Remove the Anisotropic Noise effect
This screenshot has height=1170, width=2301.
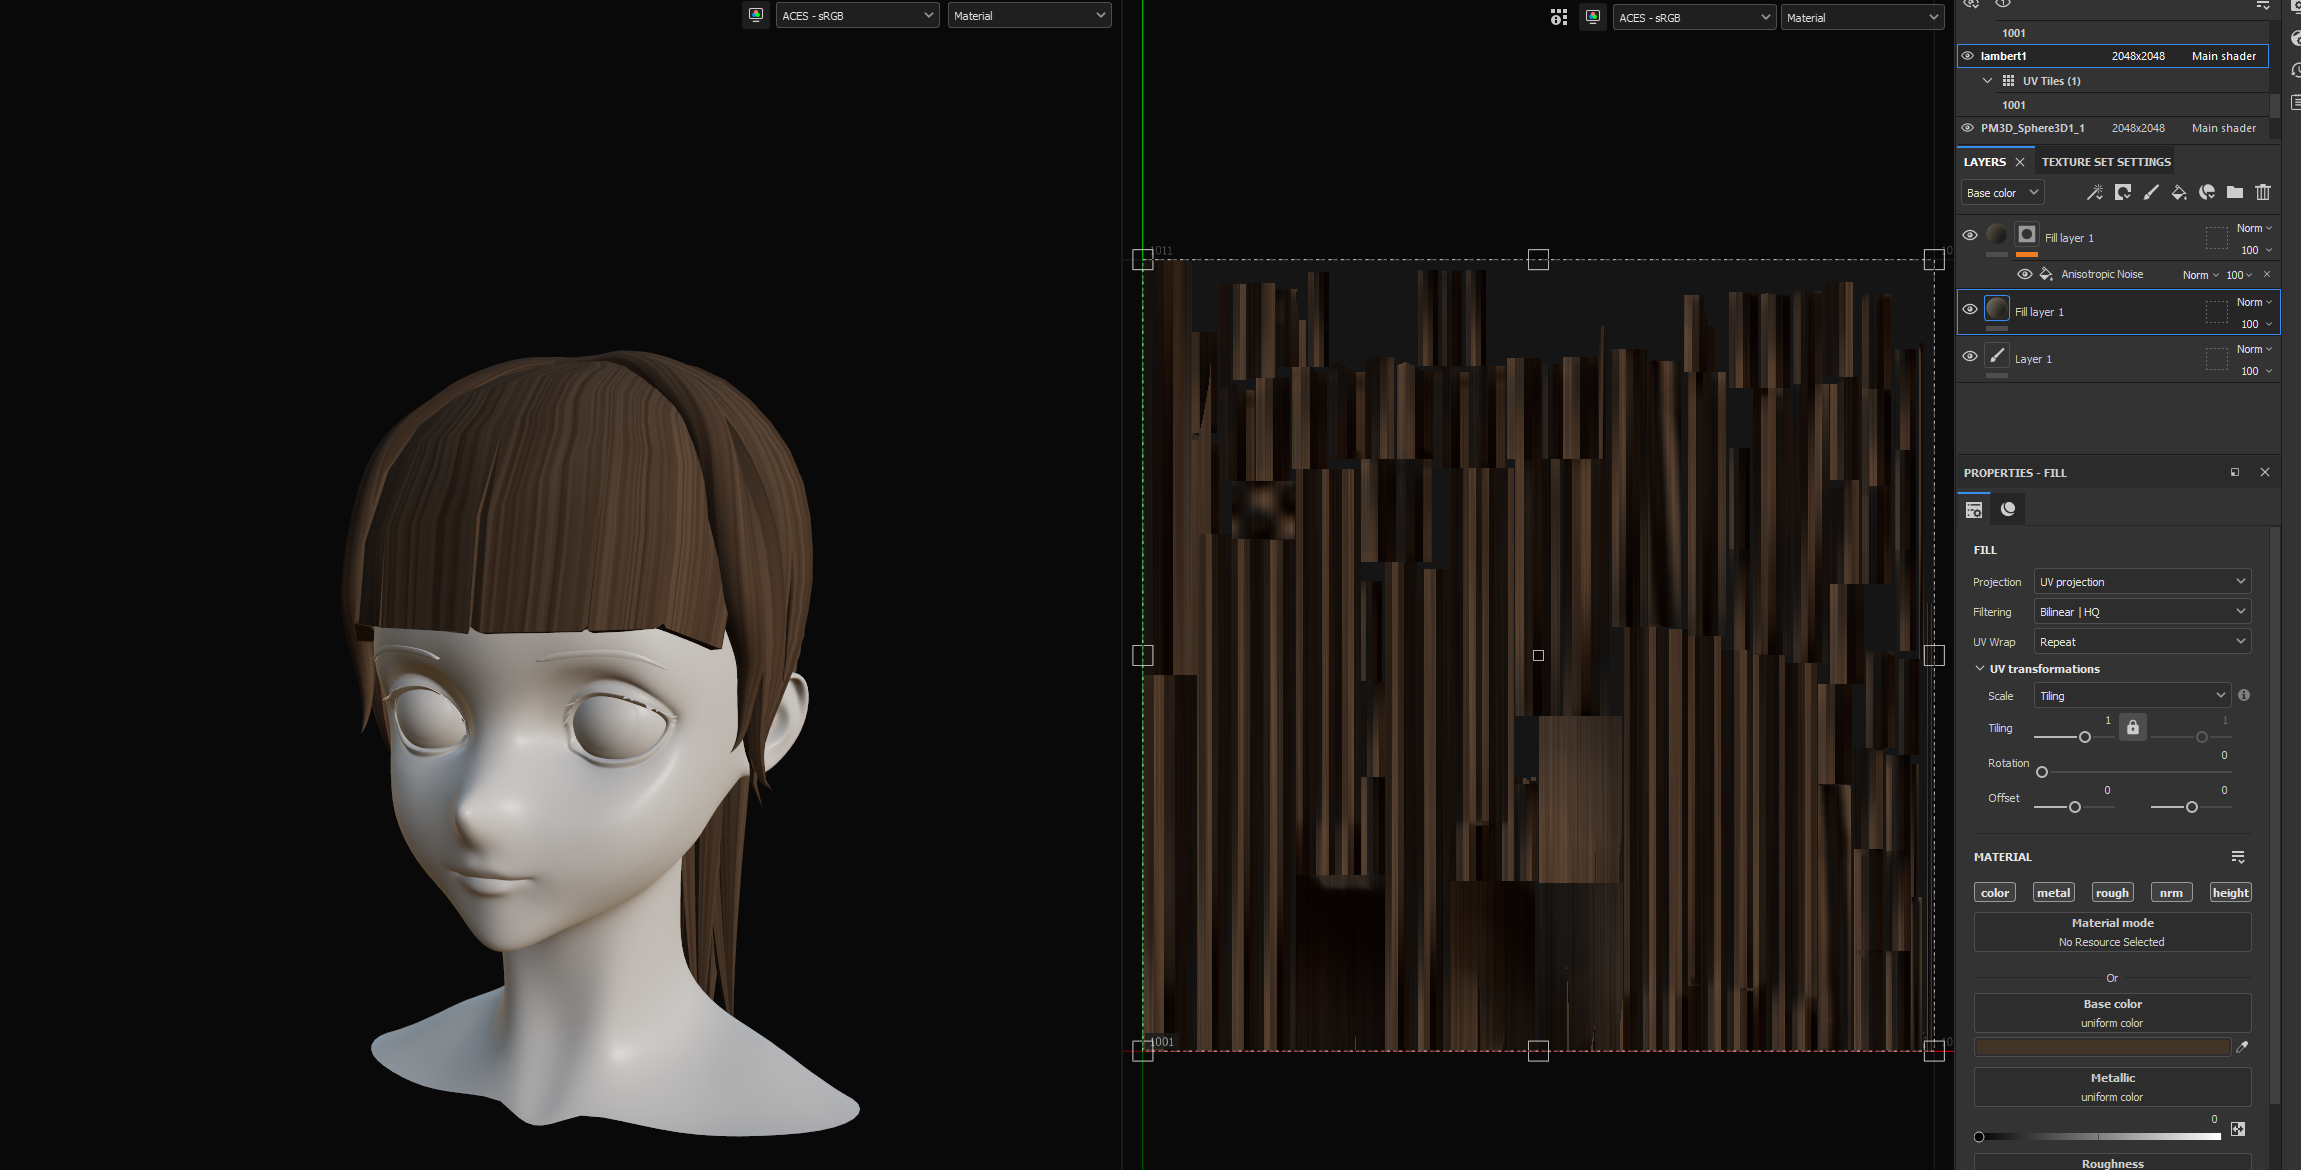point(2267,274)
